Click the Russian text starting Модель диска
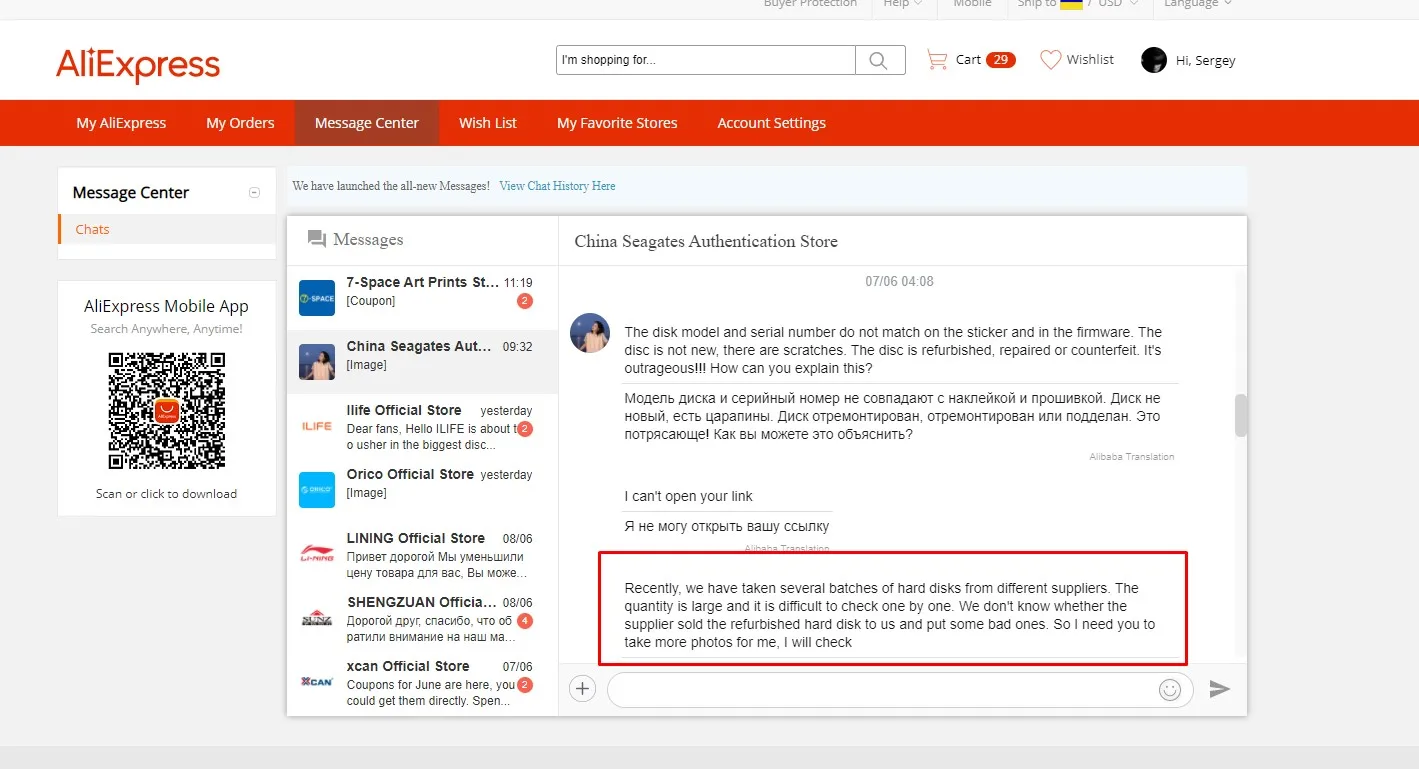Image resolution: width=1419 pixels, height=769 pixels. tap(893, 416)
